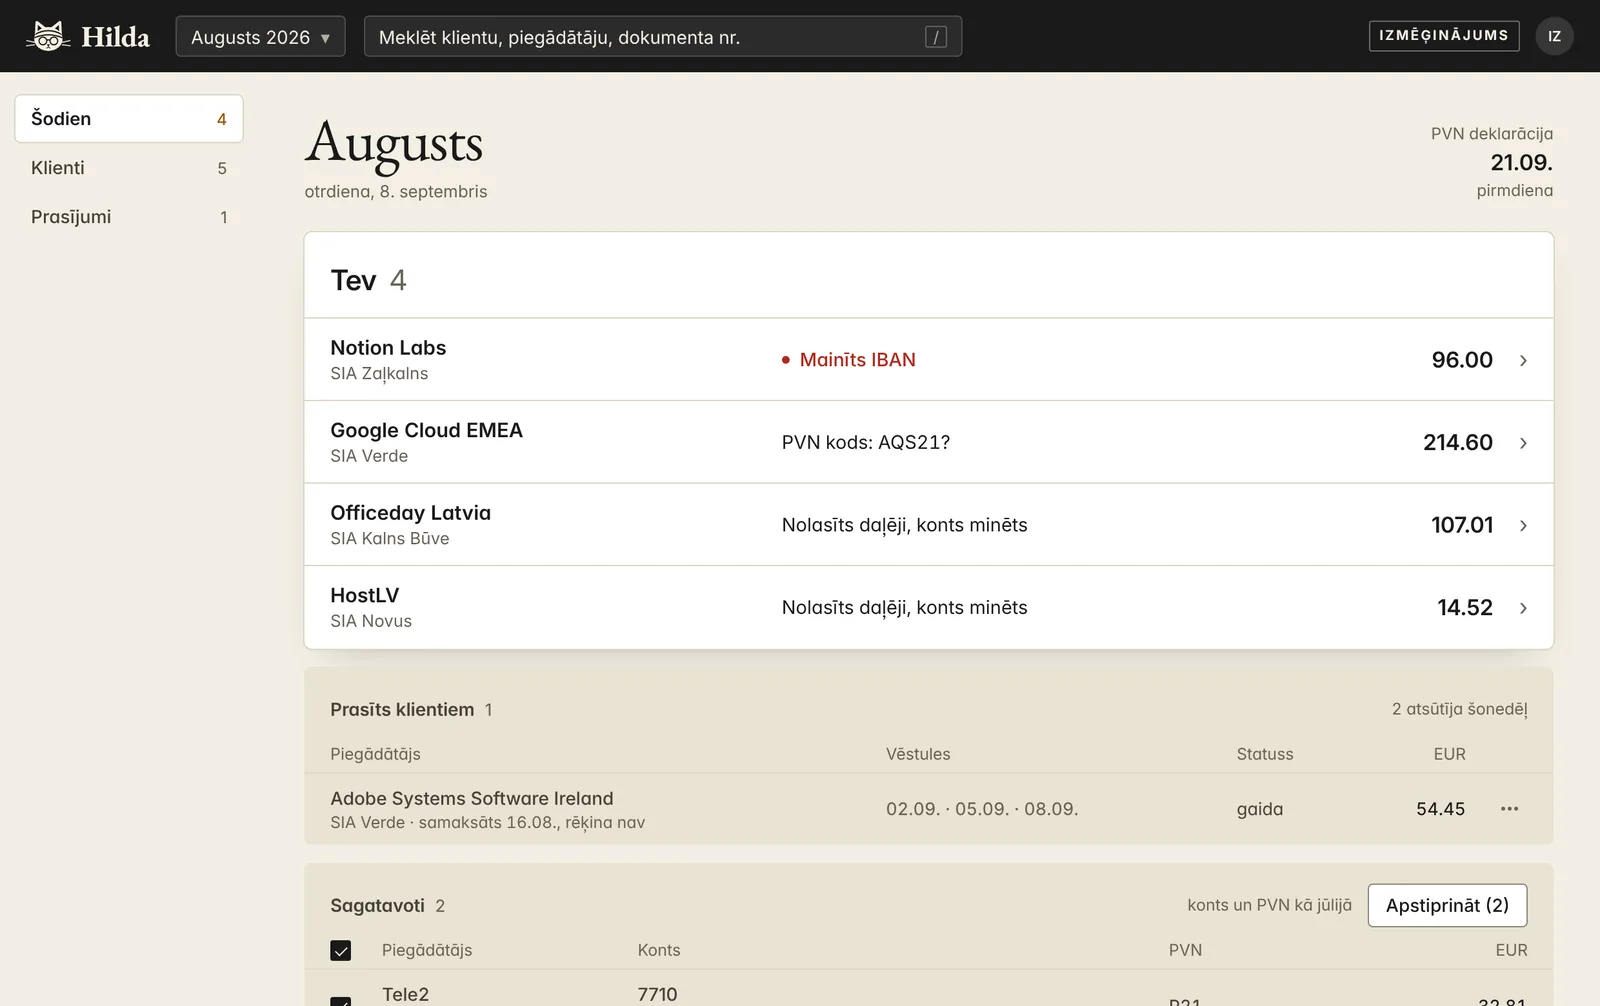This screenshot has width=1600, height=1006.
Task: Click the Notion Labs supplier name
Action: [x=388, y=348]
